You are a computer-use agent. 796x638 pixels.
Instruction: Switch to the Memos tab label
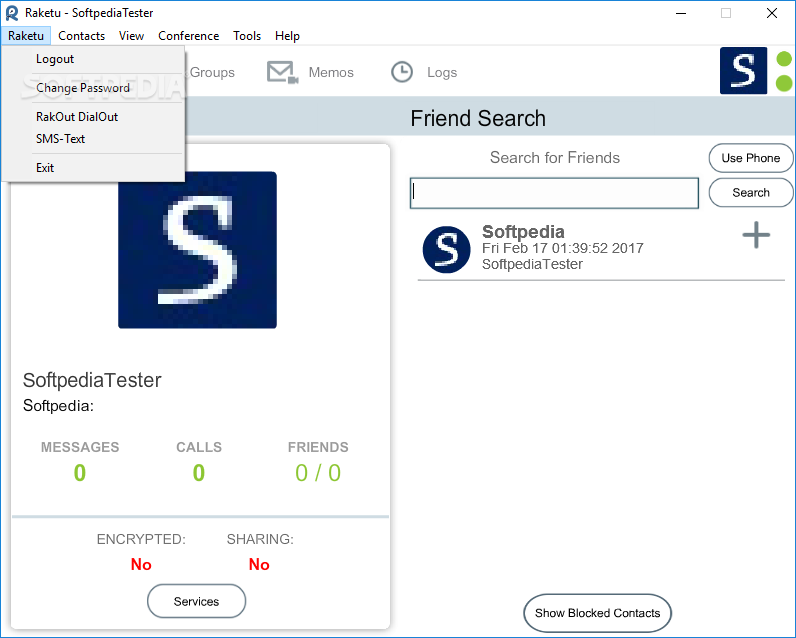331,73
